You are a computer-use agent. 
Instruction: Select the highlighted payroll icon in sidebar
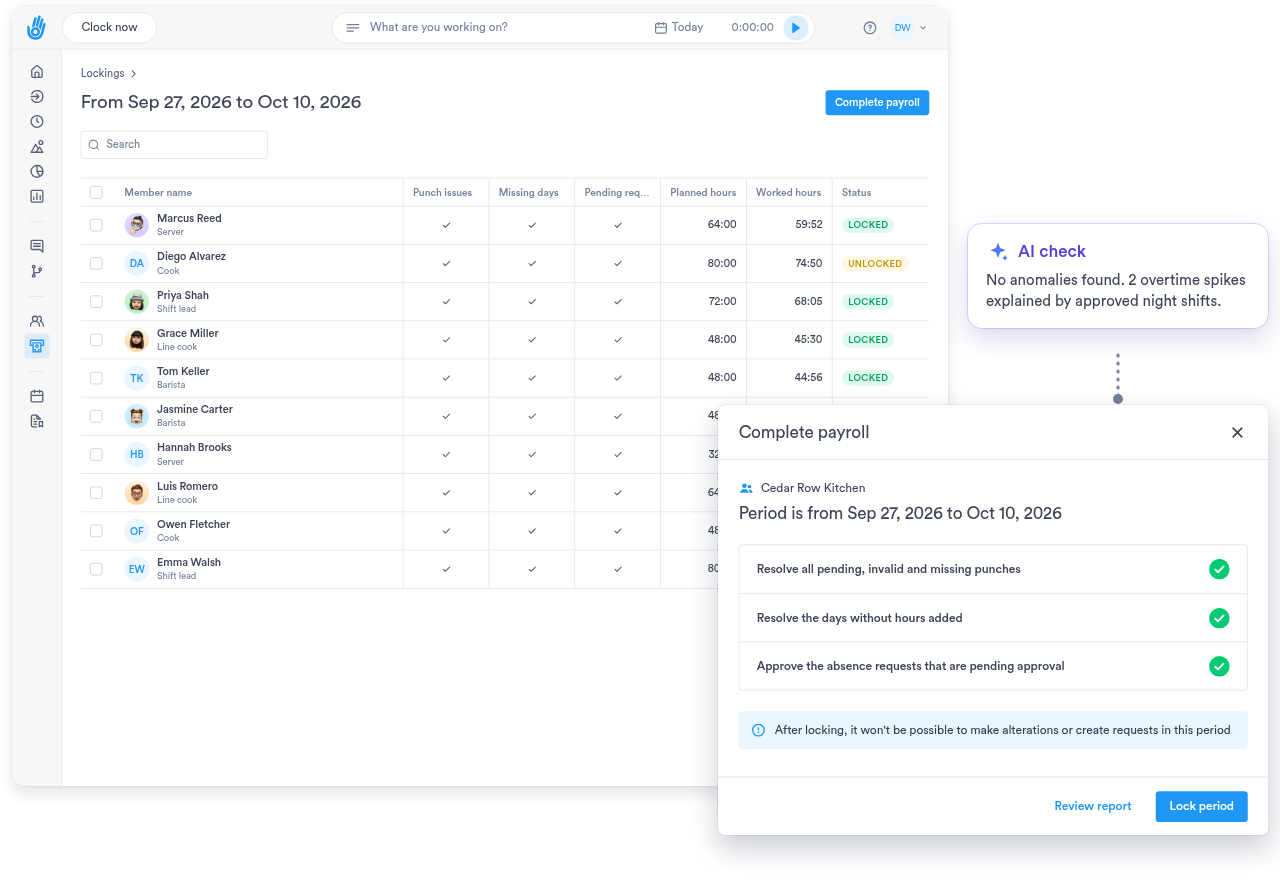click(x=37, y=346)
